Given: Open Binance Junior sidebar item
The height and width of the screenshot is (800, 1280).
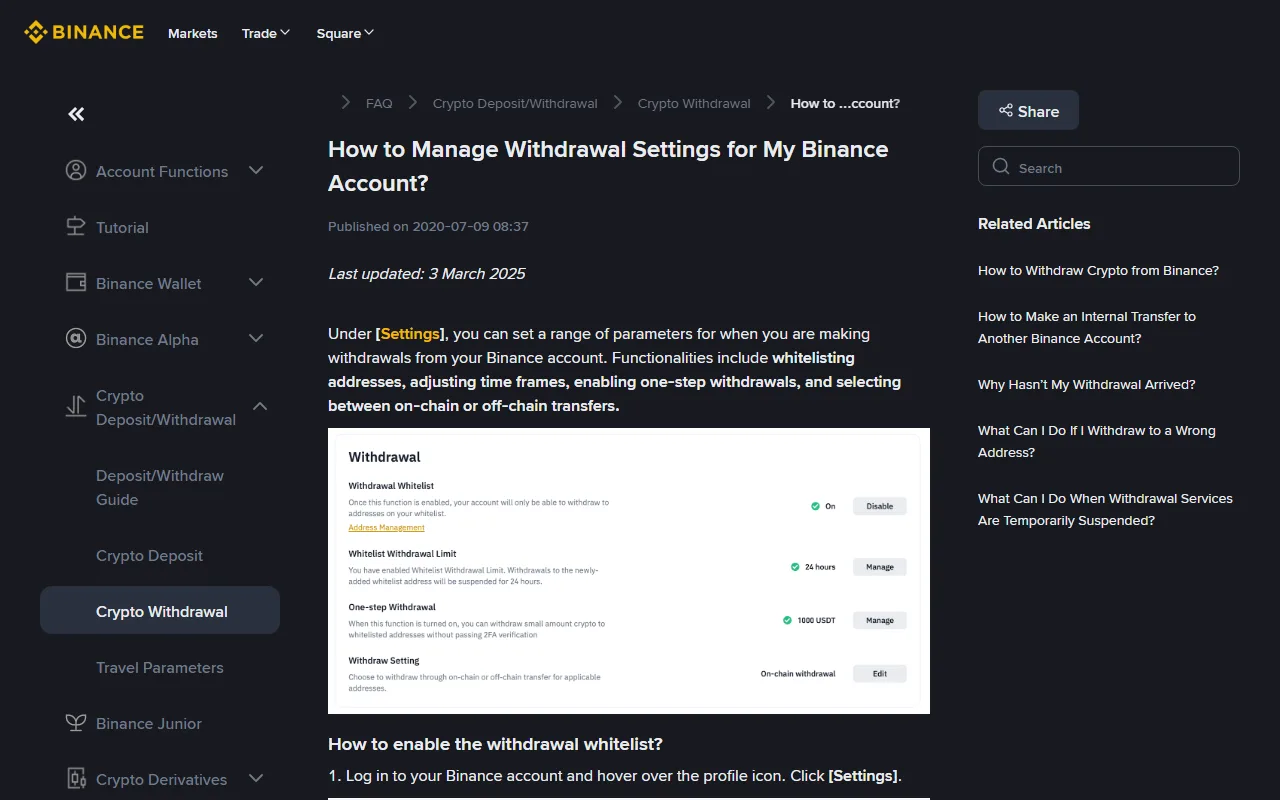Looking at the screenshot, I should pyautogui.click(x=149, y=723).
